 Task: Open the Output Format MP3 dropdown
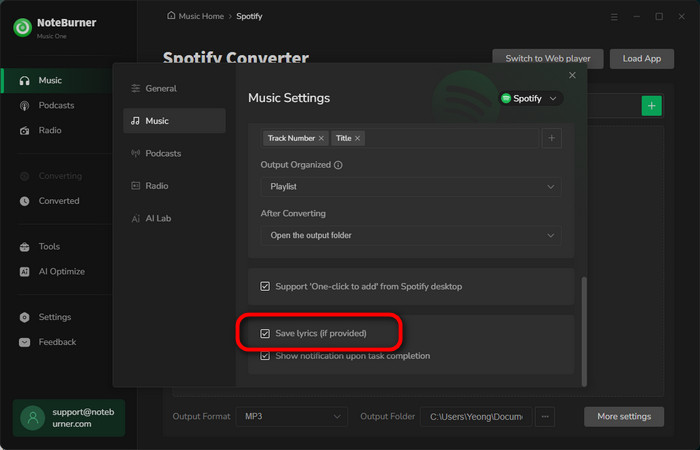tap(292, 417)
